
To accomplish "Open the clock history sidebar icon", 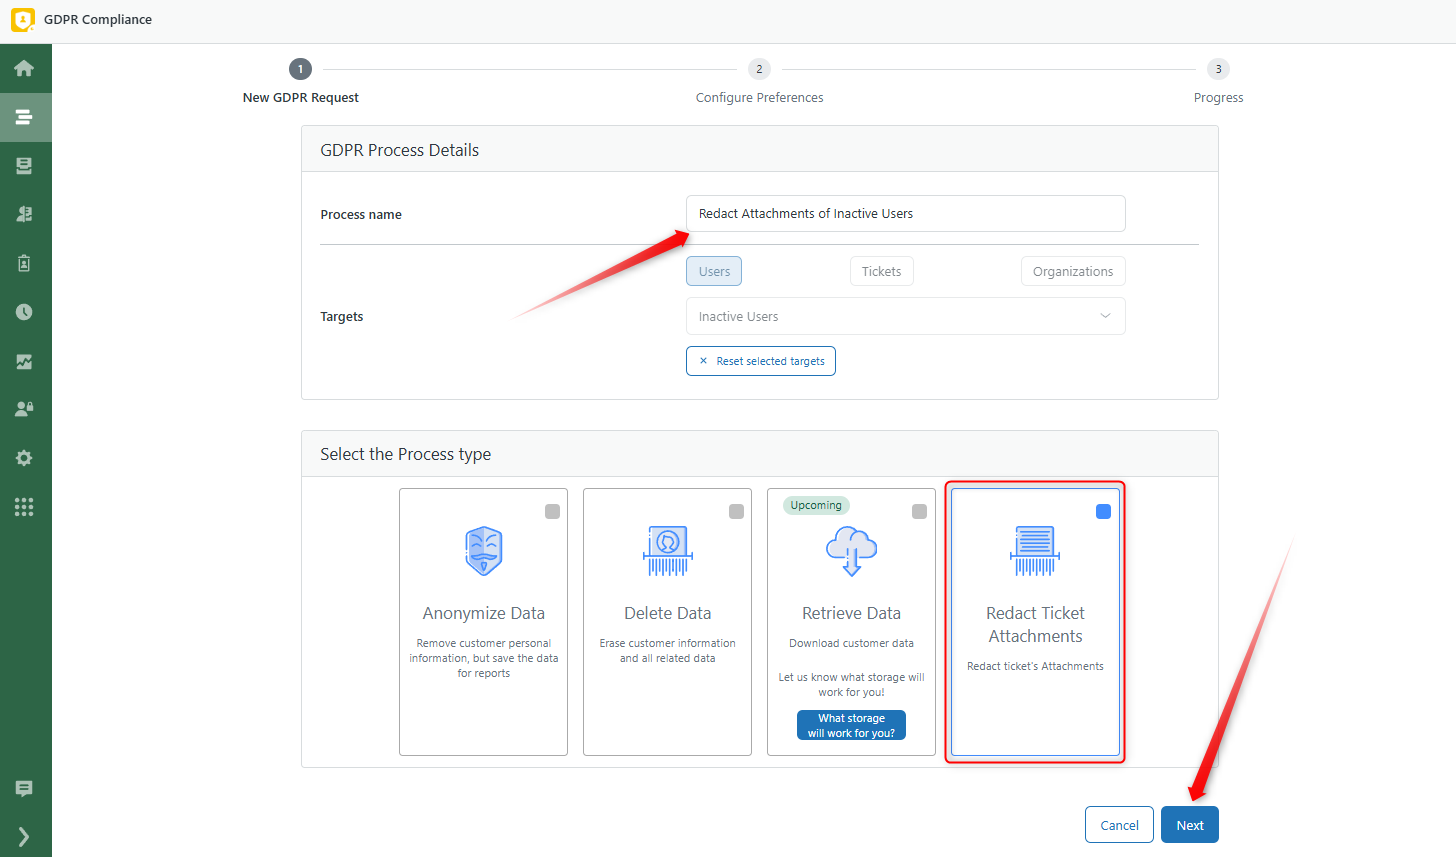I will tap(24, 312).
